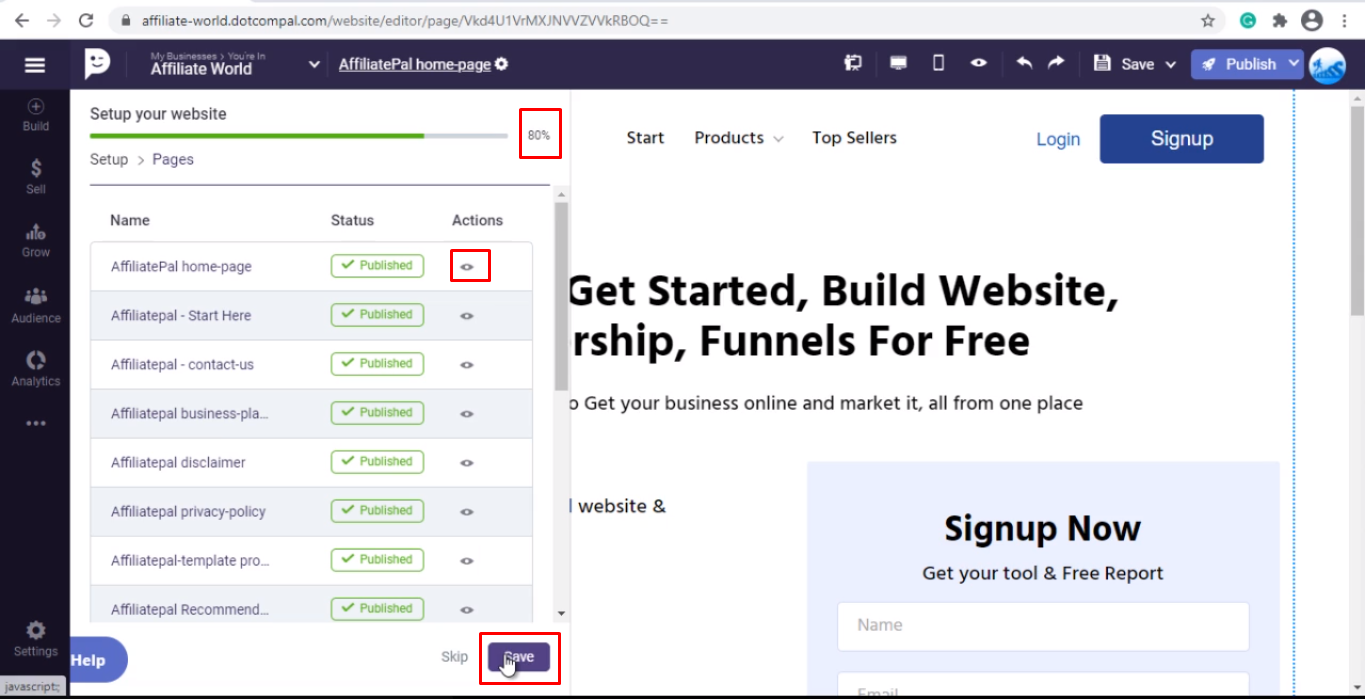Image resolution: width=1365 pixels, height=699 pixels.
Task: Undo the last change
Action: coord(1024,63)
